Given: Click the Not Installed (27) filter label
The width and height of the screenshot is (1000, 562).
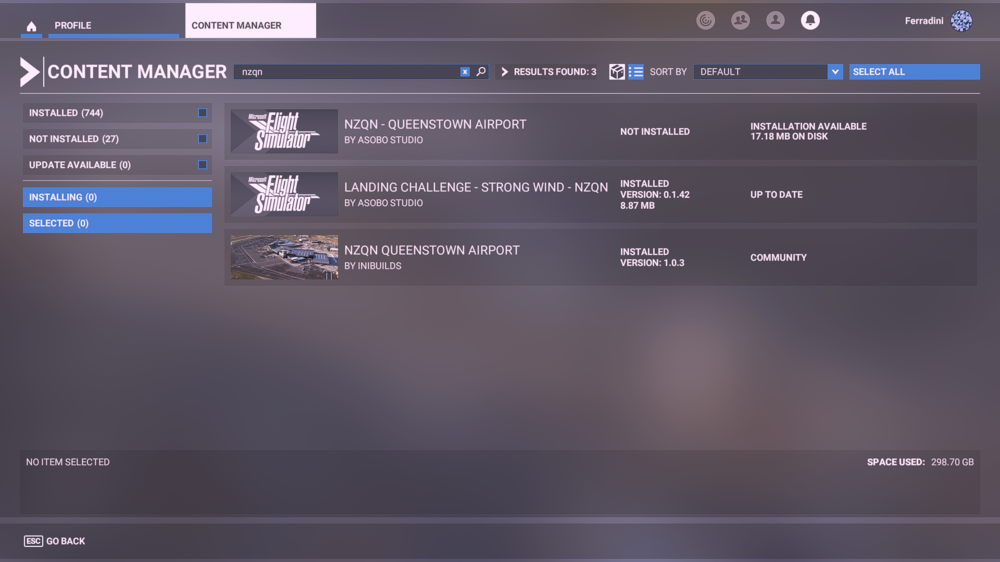Looking at the screenshot, I should (x=73, y=138).
